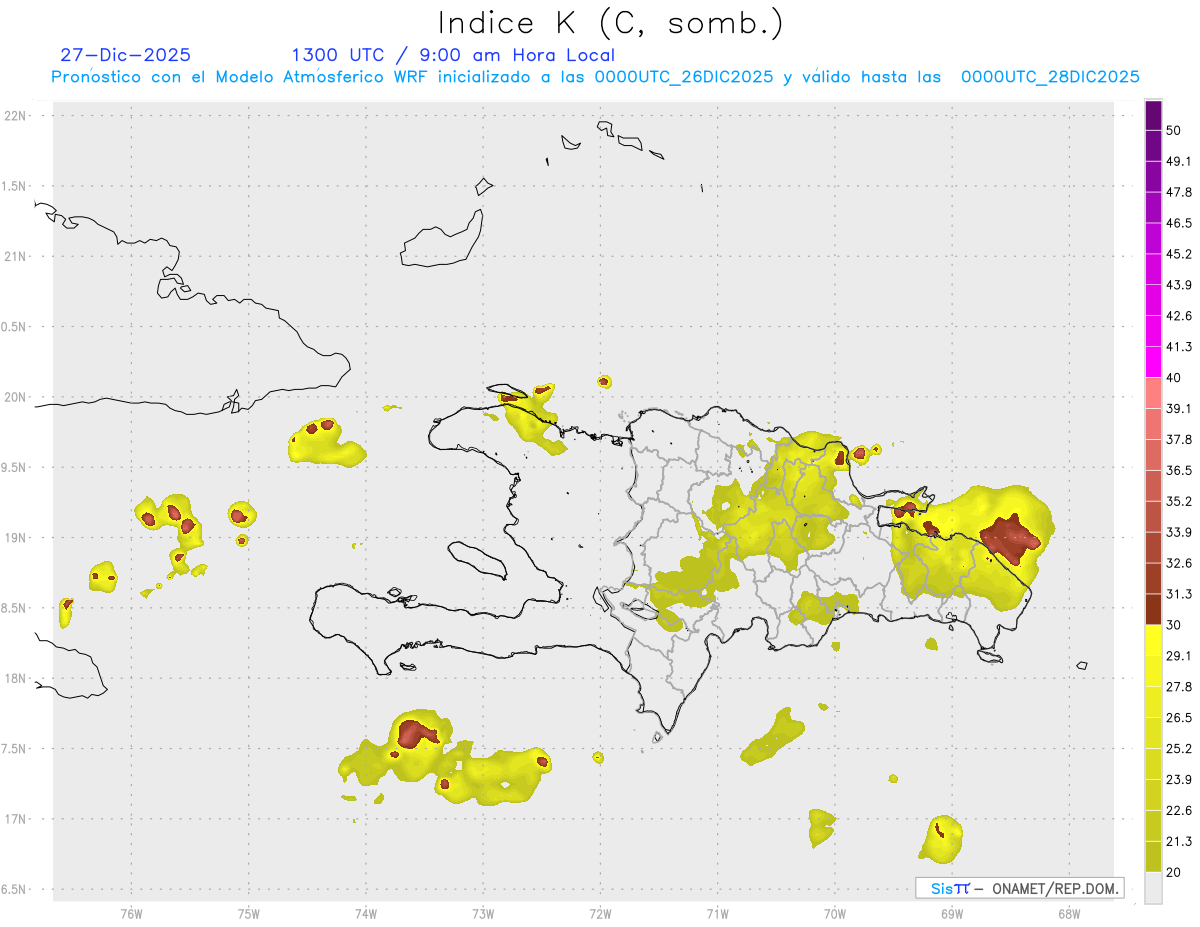Click the colorbar label "26.5"
Image resolution: width=1200 pixels, height=927 pixels.
(x=1179, y=718)
